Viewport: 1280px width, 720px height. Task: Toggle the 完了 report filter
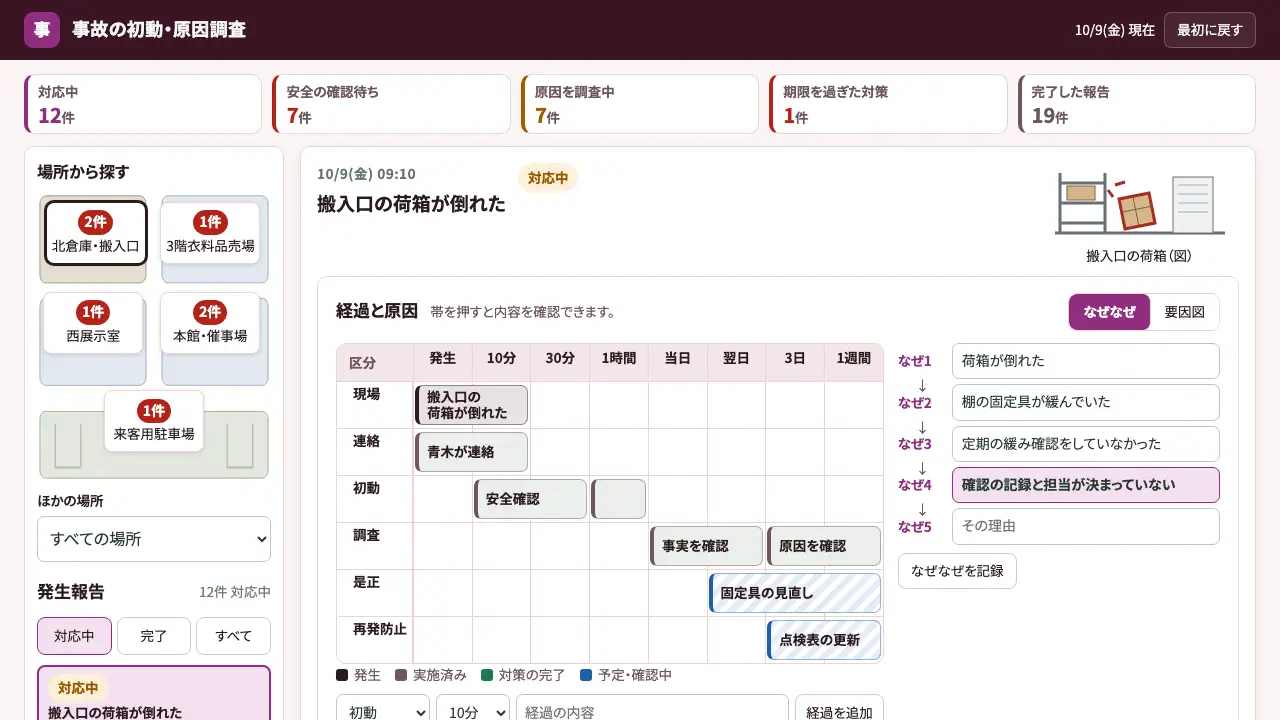154,636
